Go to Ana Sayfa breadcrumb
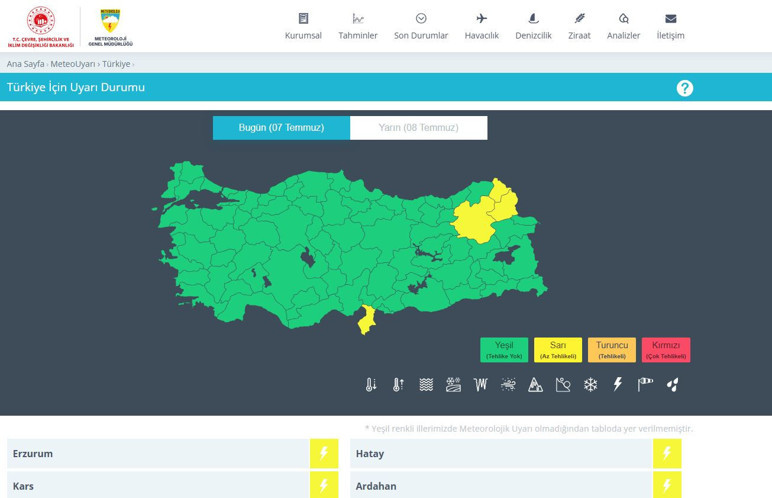Image resolution: width=772 pixels, height=498 pixels. pos(26,64)
